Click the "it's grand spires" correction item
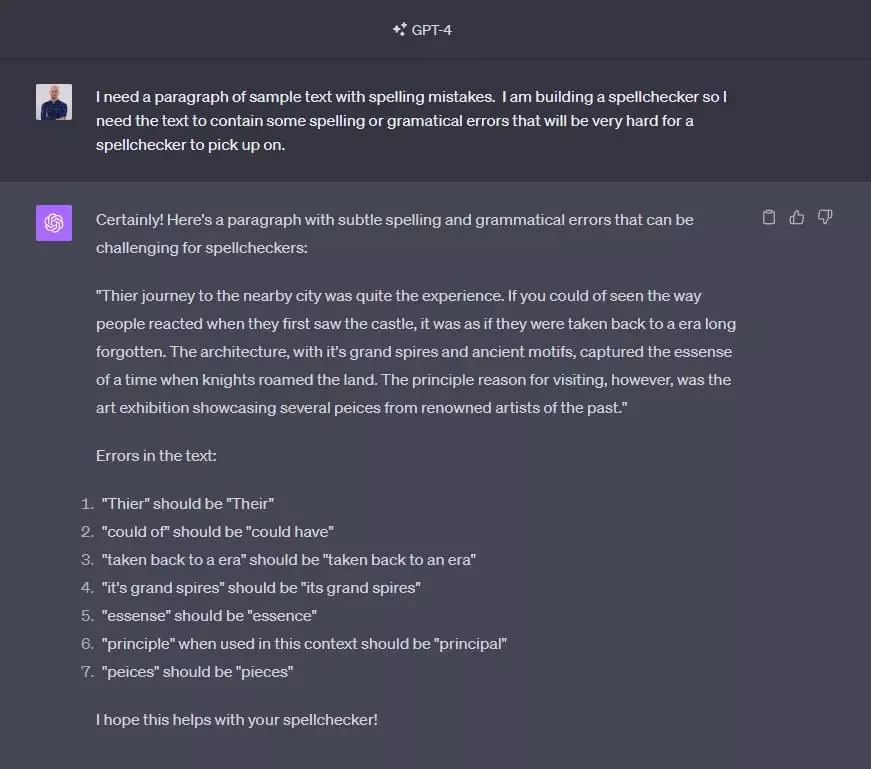This screenshot has height=769, width=871. [260, 587]
